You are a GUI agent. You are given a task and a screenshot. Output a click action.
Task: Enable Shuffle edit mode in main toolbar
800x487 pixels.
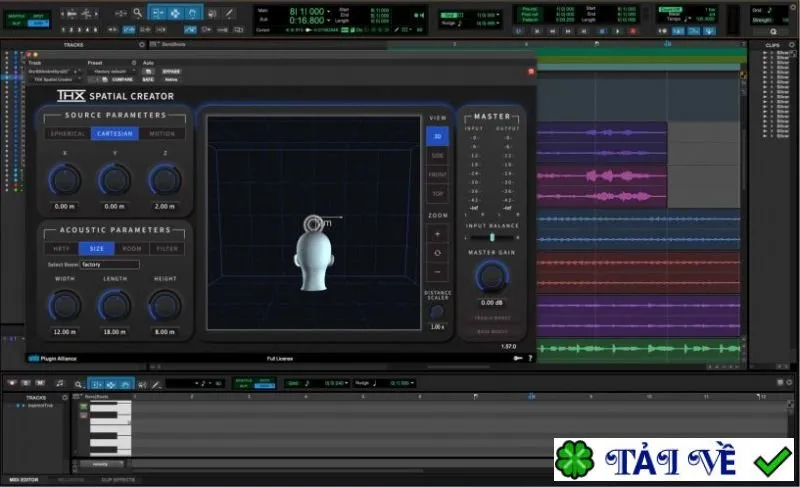click(x=17, y=16)
